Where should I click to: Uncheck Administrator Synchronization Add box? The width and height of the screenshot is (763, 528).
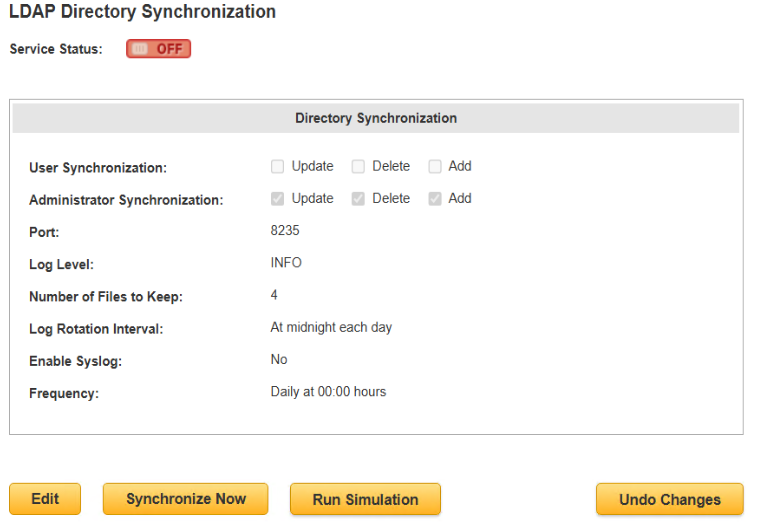[x=435, y=199]
